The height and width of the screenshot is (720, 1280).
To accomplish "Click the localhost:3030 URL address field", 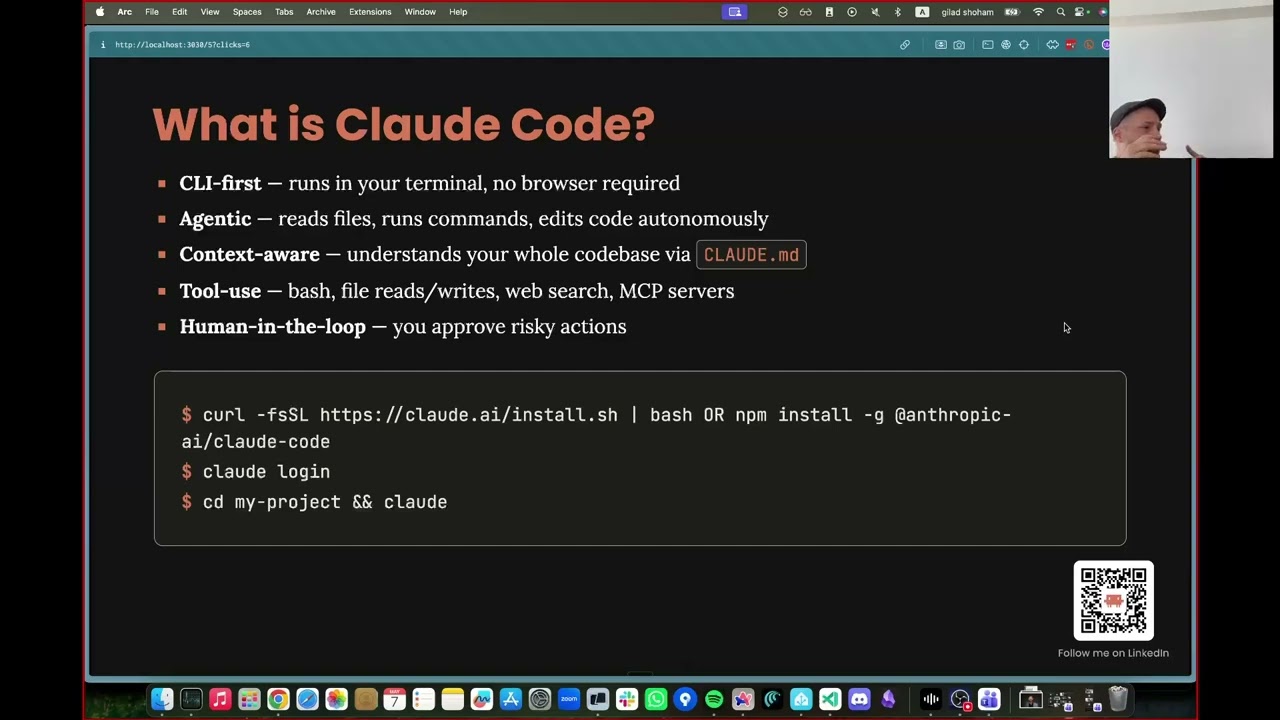I will [182, 45].
